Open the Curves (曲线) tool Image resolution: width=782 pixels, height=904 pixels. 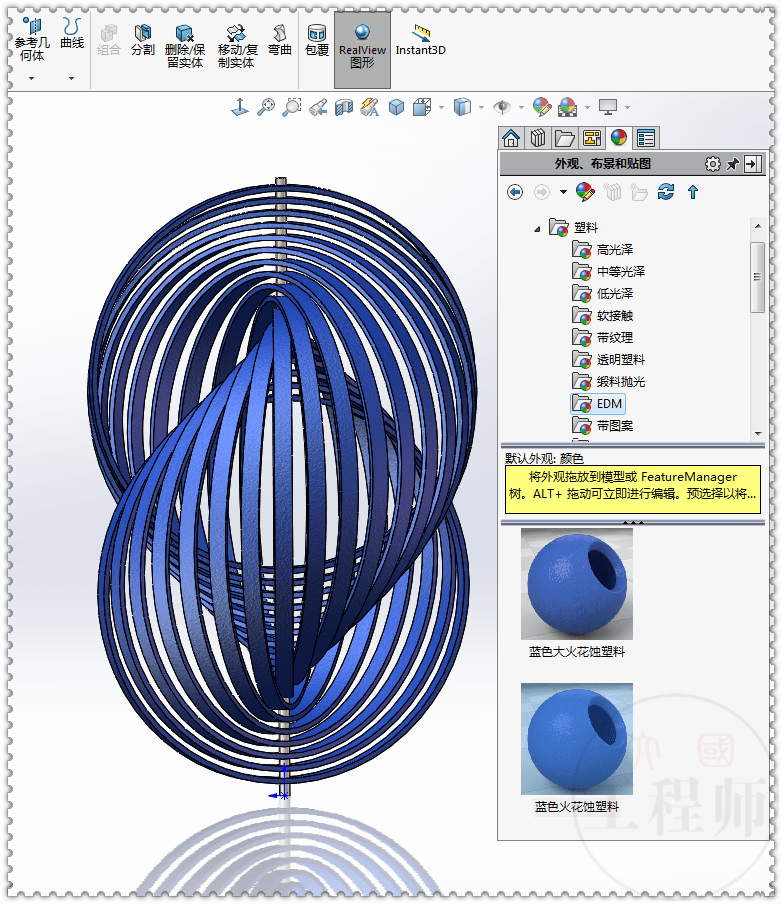(72, 33)
